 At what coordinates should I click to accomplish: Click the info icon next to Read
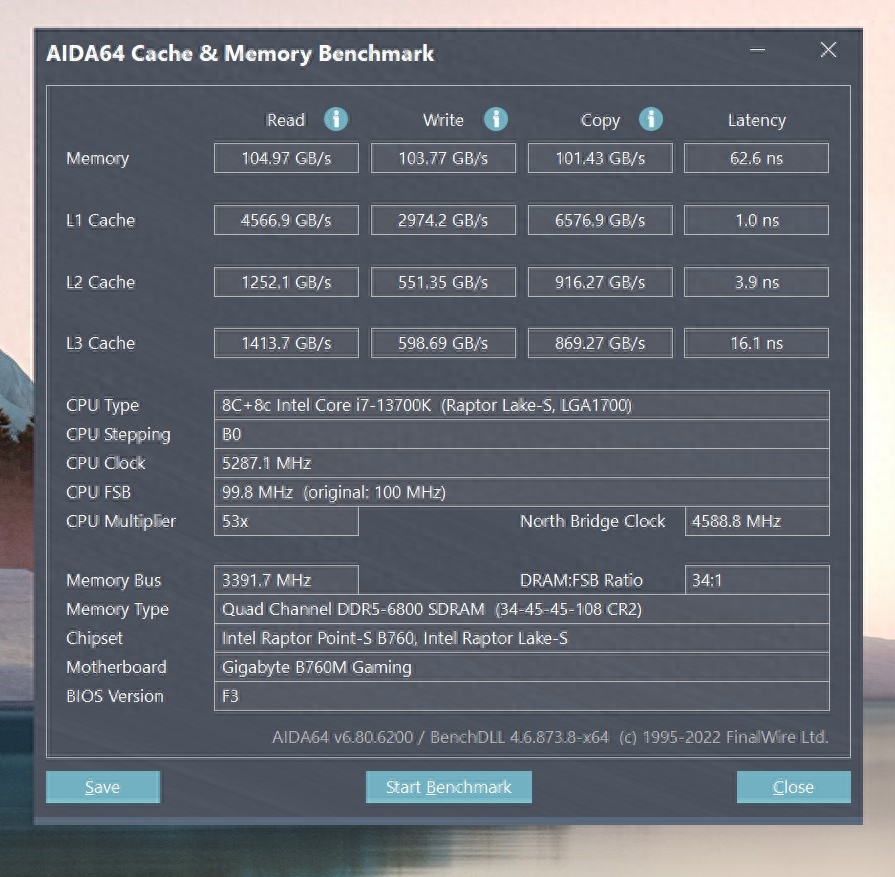click(336, 119)
